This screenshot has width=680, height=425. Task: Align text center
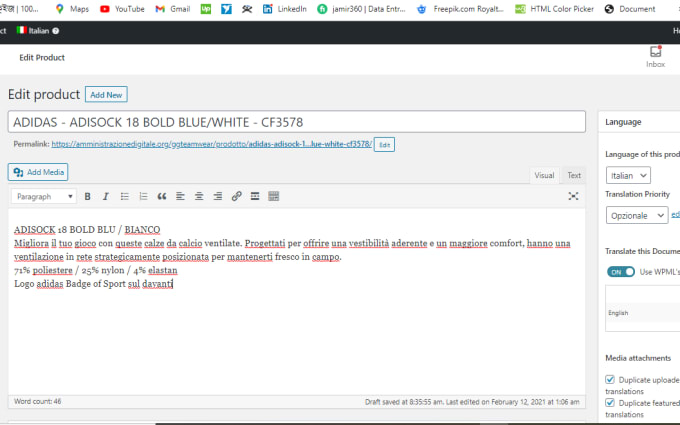(x=199, y=196)
